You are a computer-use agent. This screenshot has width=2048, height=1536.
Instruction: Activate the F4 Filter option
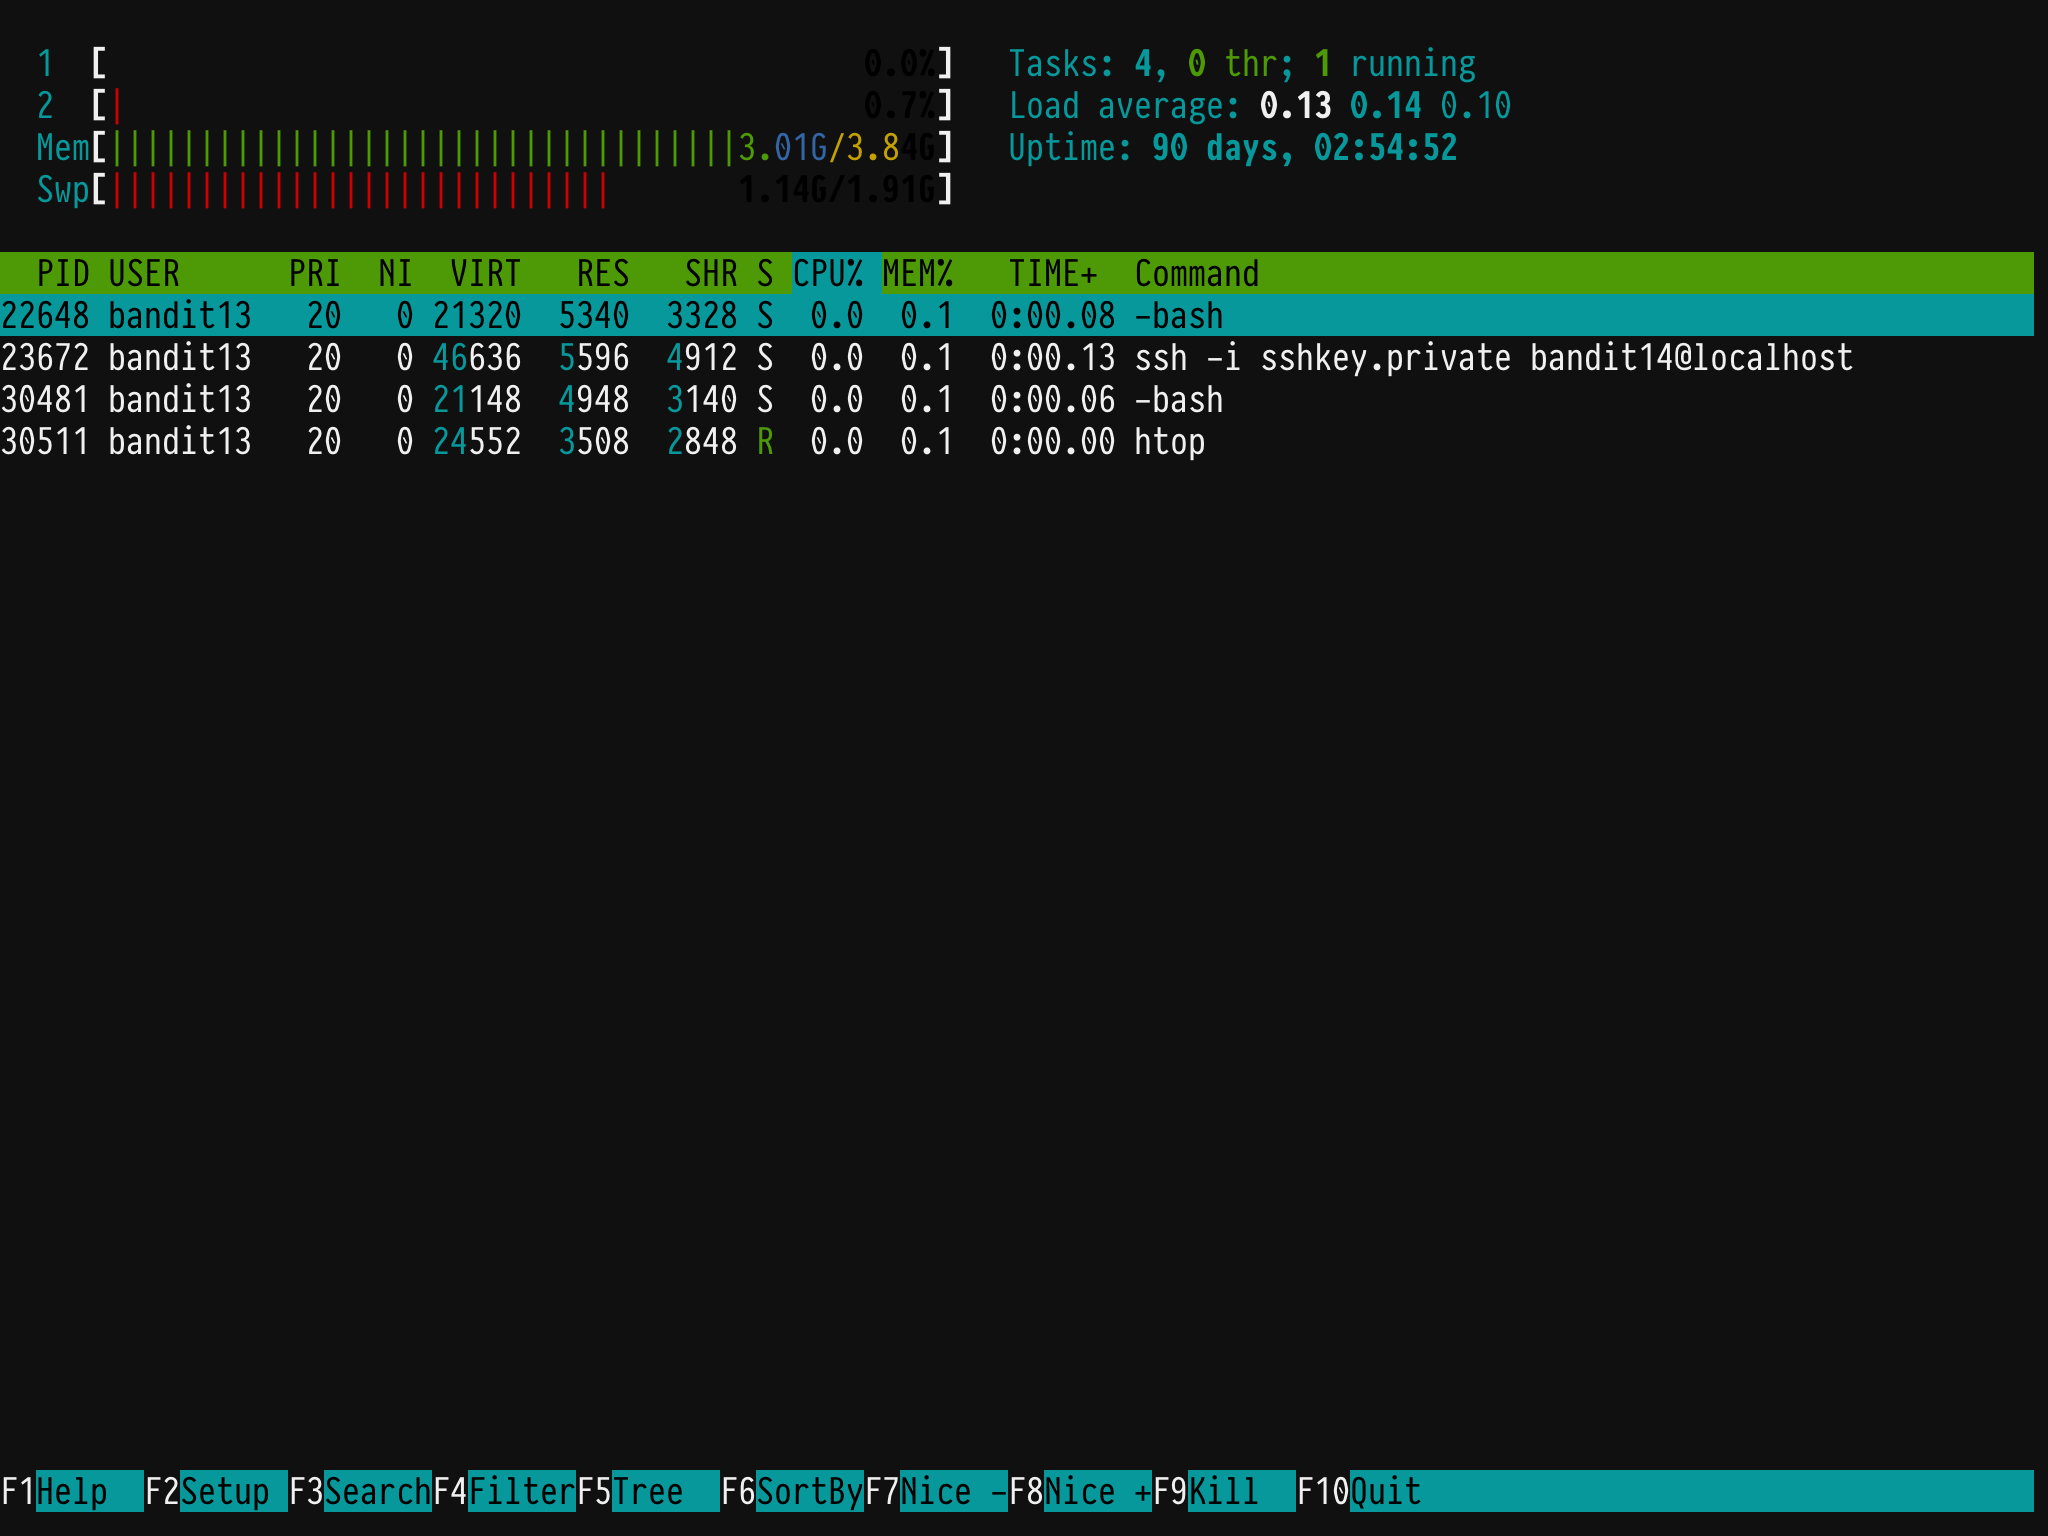tap(505, 1491)
